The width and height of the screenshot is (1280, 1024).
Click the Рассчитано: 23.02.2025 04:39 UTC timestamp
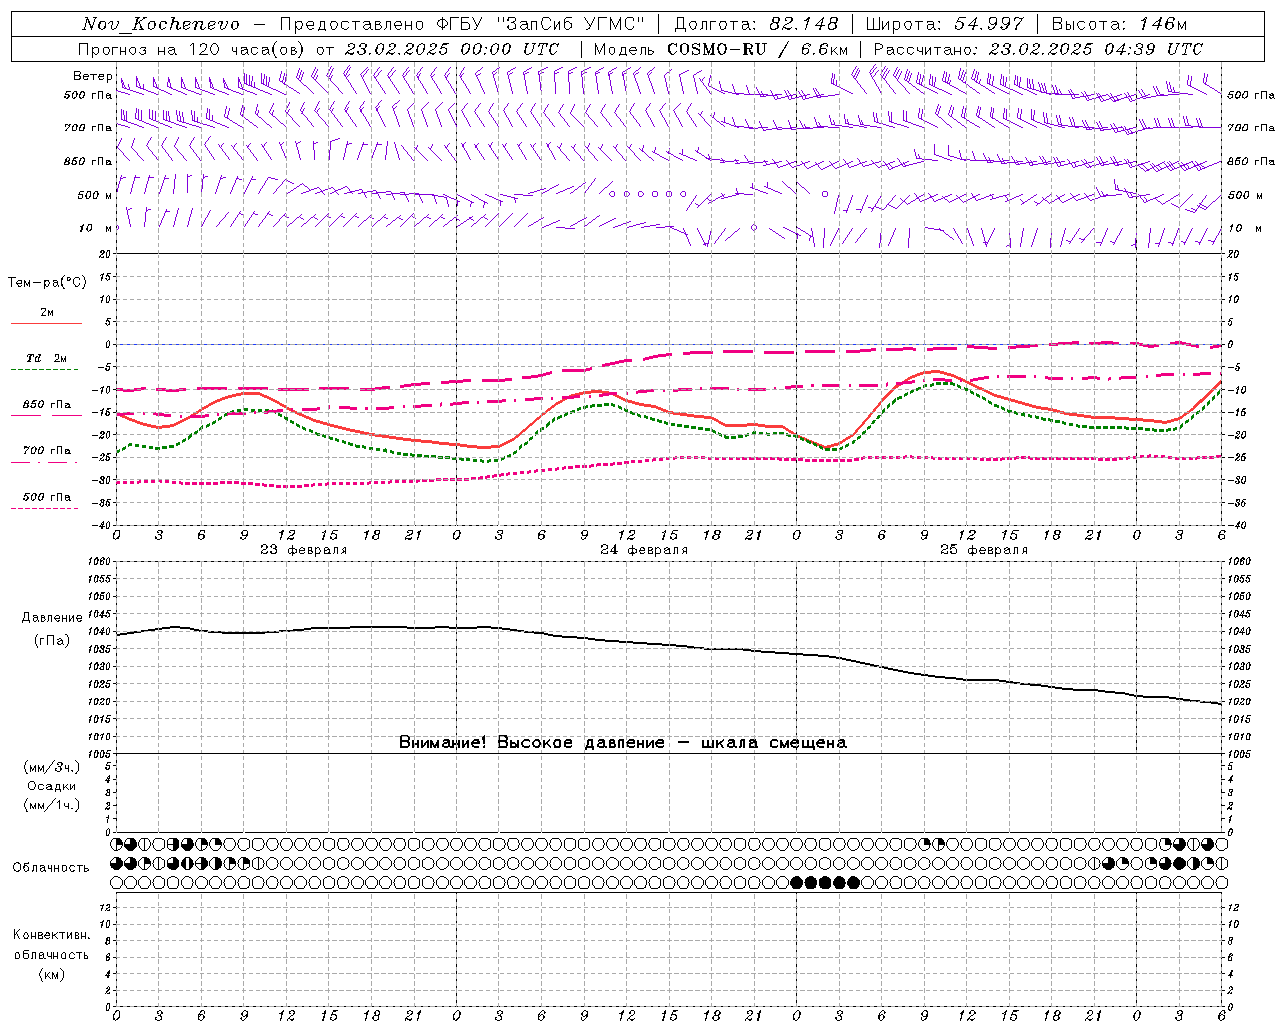1038,49
